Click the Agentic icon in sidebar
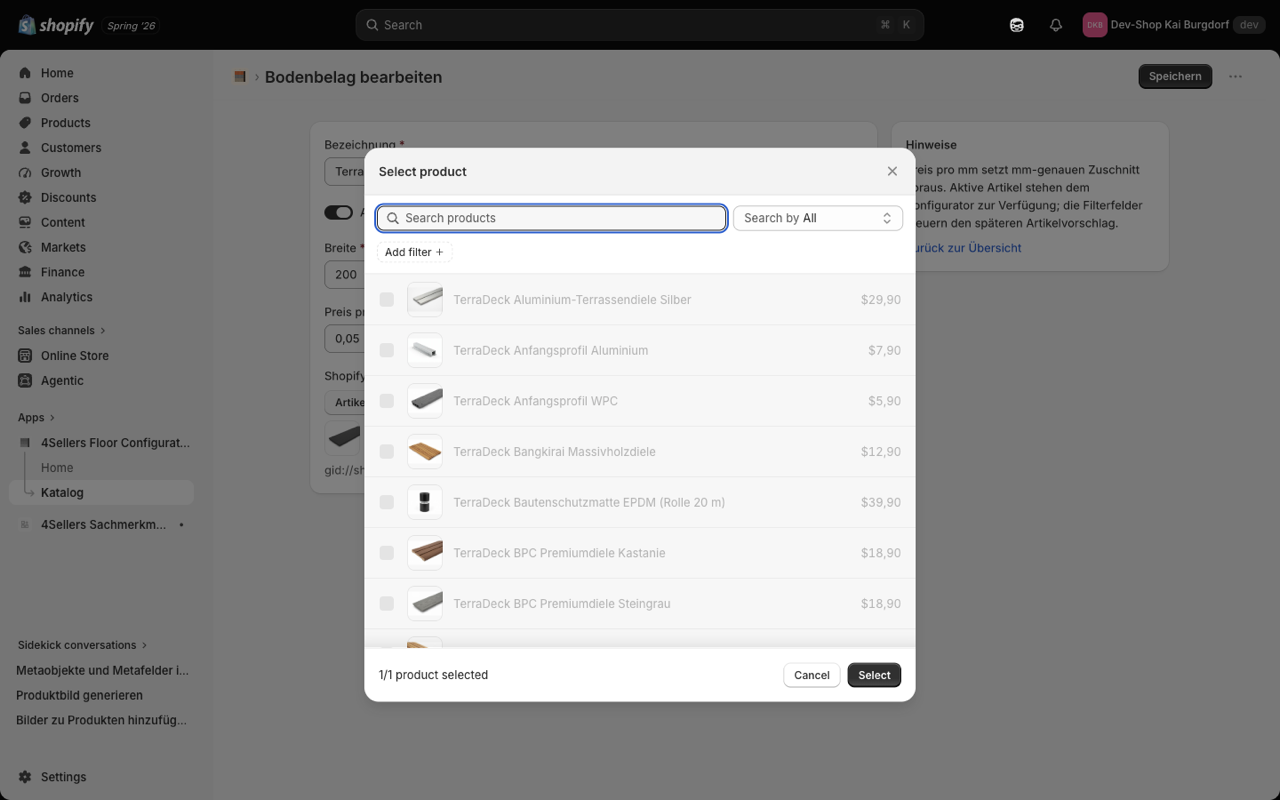 tap(25, 381)
